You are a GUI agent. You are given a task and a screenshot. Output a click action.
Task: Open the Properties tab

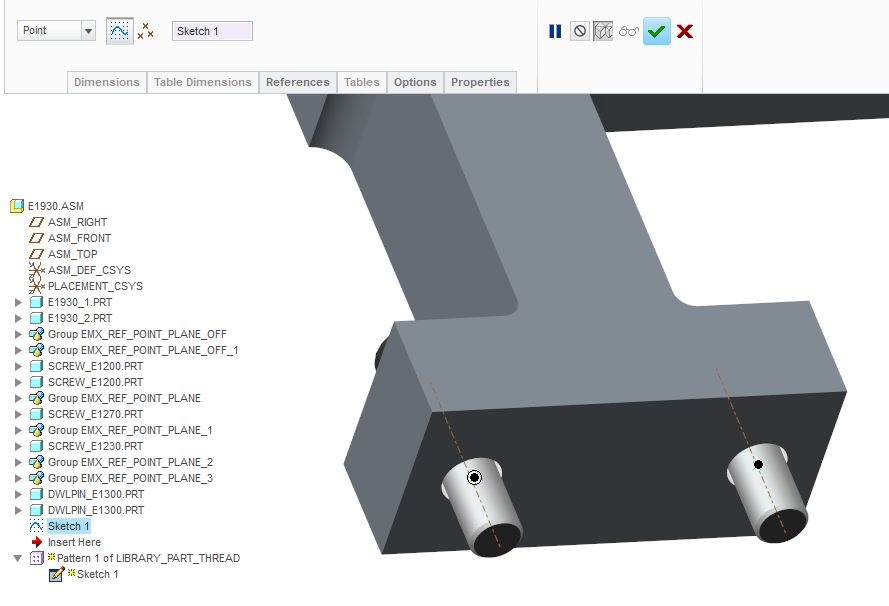(x=480, y=82)
